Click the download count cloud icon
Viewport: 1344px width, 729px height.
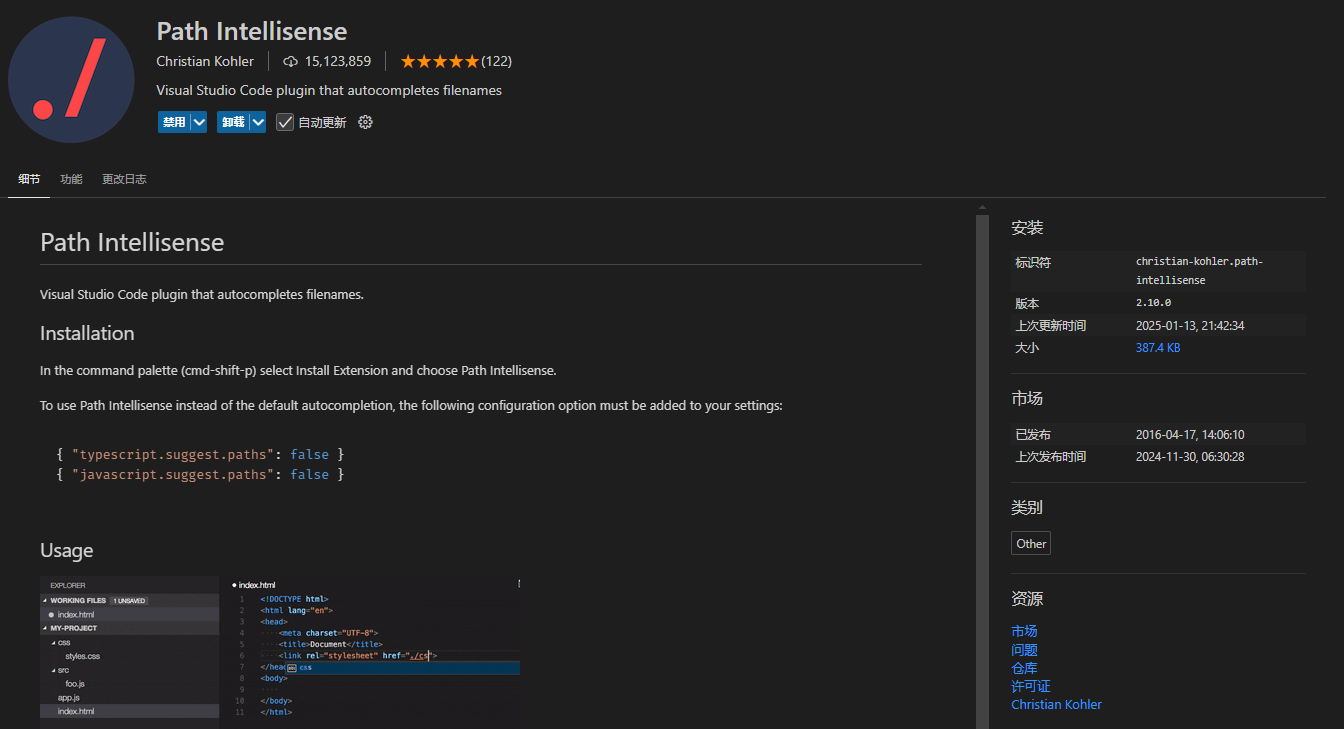[x=291, y=61]
